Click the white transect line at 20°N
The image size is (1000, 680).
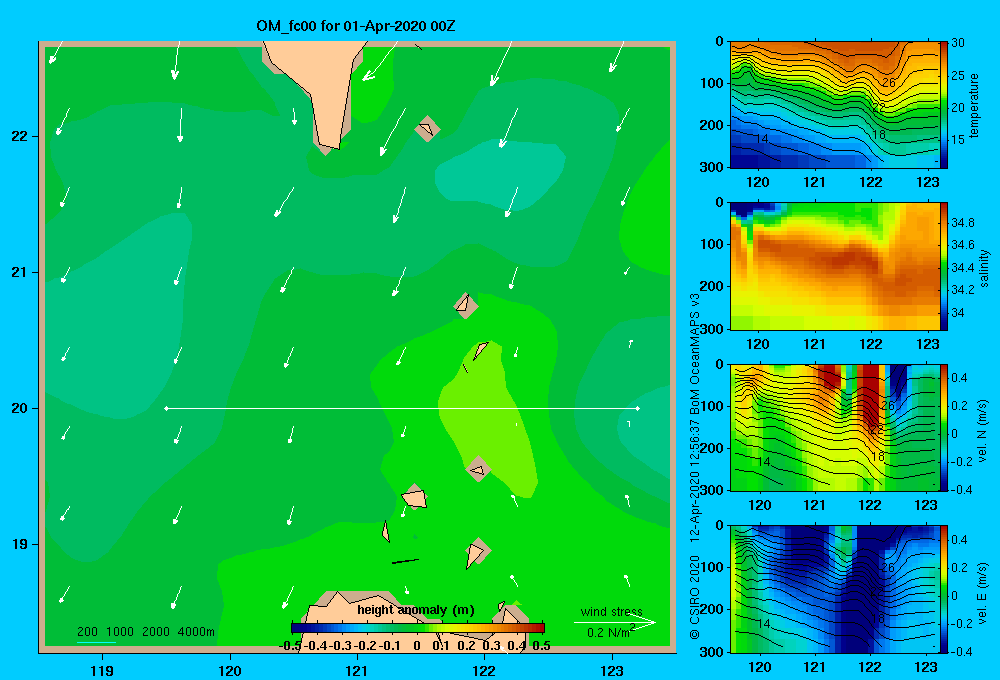pos(402,408)
